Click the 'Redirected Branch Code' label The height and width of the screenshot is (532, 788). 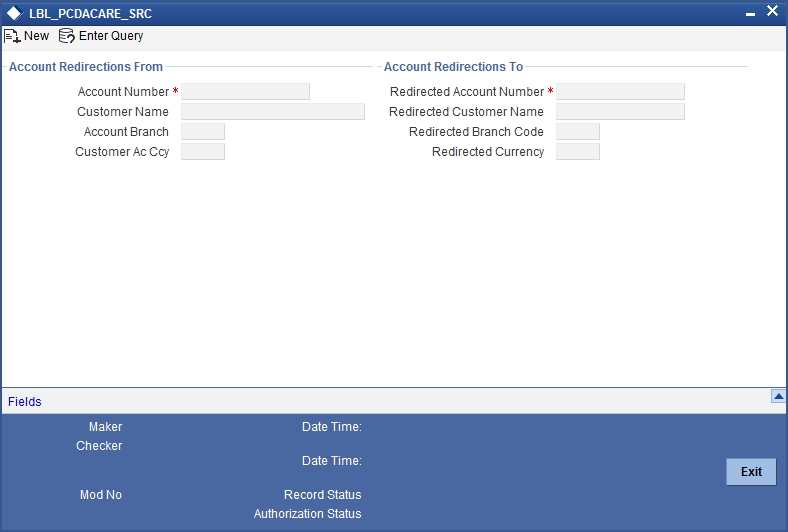point(476,132)
